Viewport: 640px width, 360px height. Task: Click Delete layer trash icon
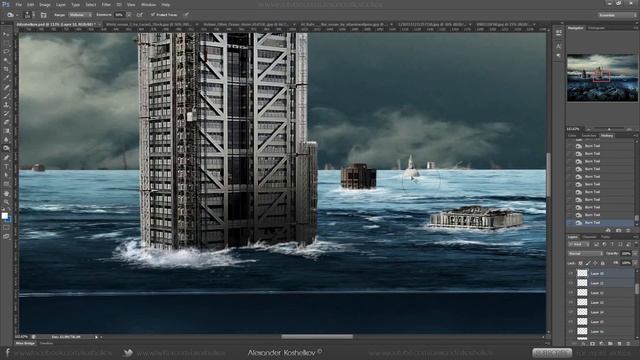tap(628, 344)
